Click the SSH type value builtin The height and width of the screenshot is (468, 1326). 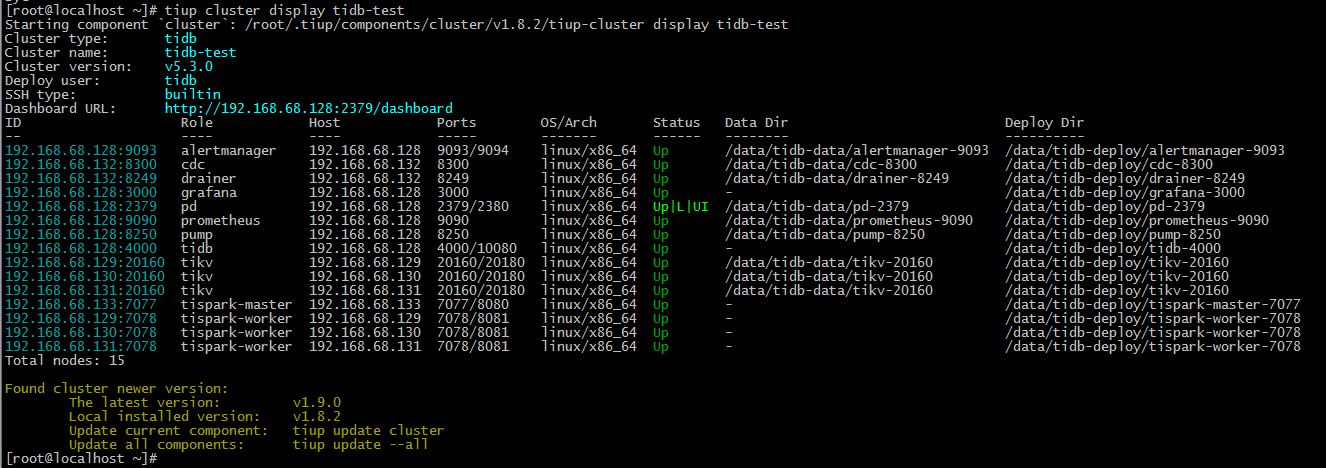click(193, 94)
